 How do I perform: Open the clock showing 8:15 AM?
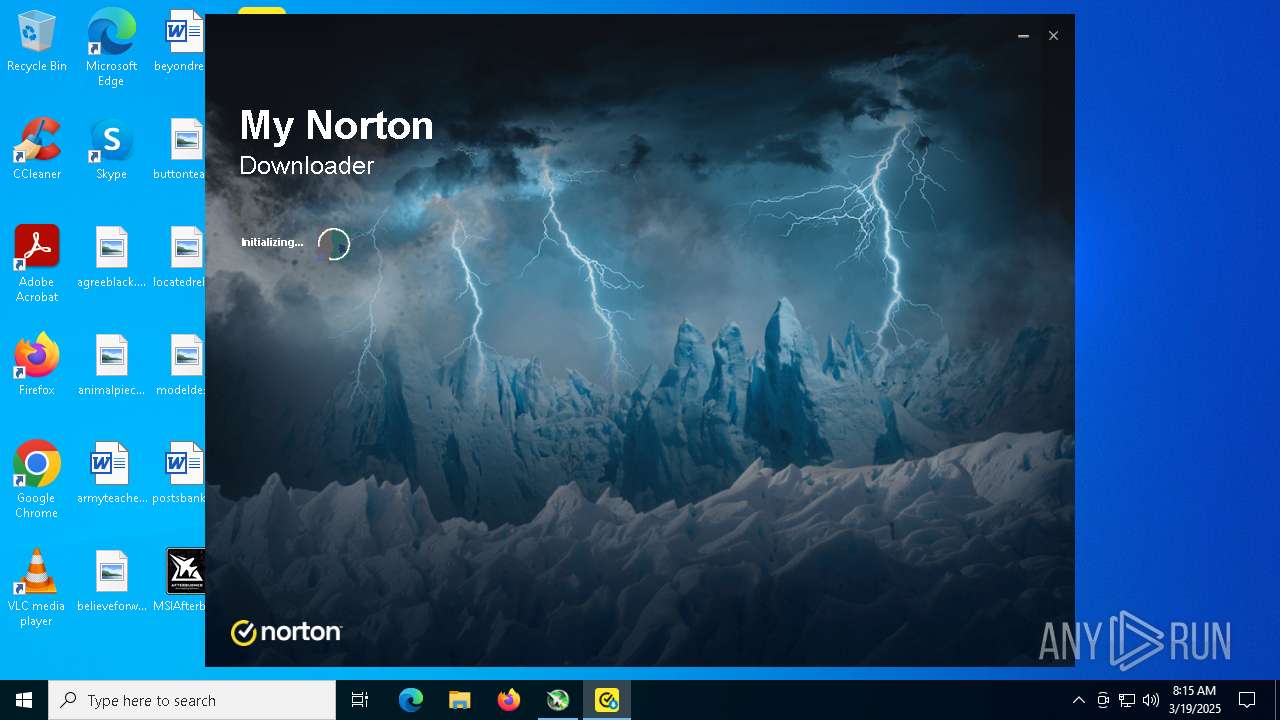[x=1195, y=700]
